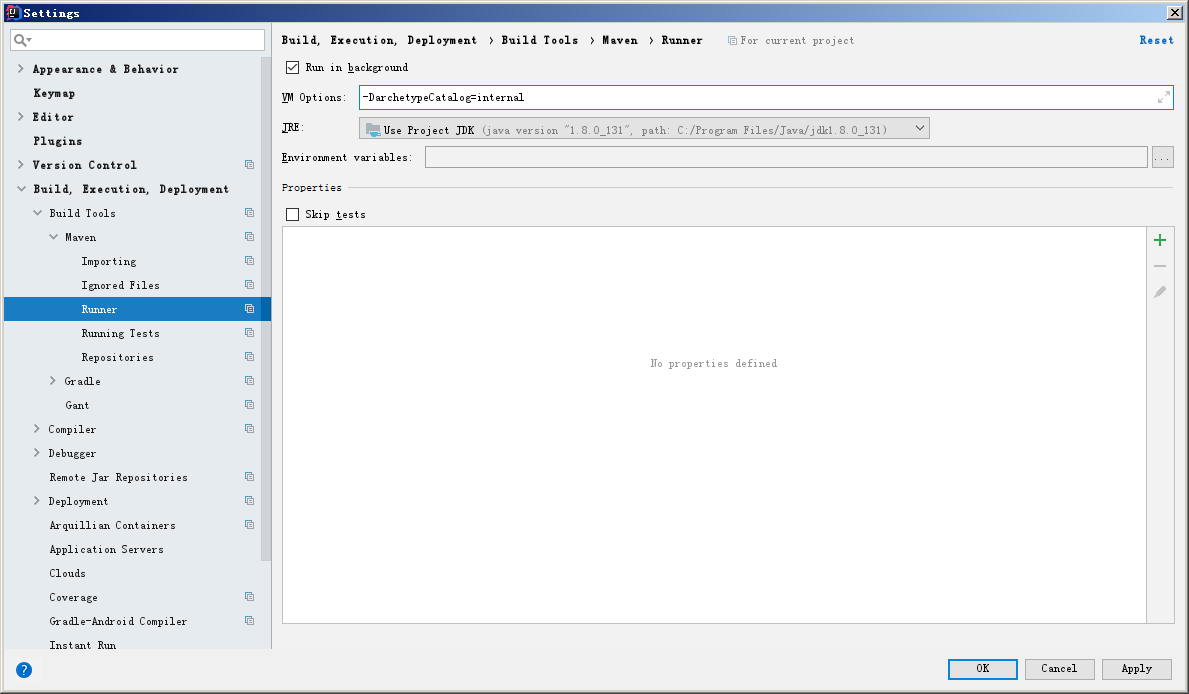The height and width of the screenshot is (694, 1189).
Task: Click expand icon in VM Options field
Action: pos(1163,97)
